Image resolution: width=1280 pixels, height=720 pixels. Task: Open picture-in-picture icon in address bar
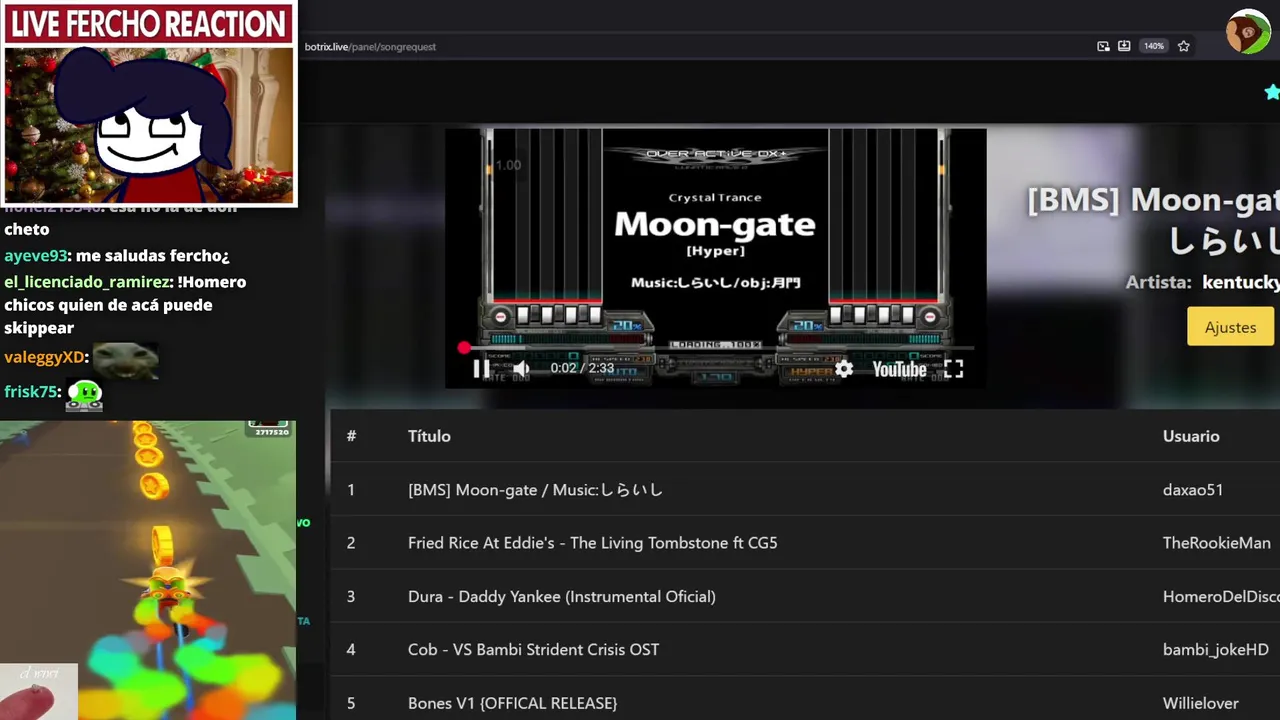click(x=1103, y=46)
